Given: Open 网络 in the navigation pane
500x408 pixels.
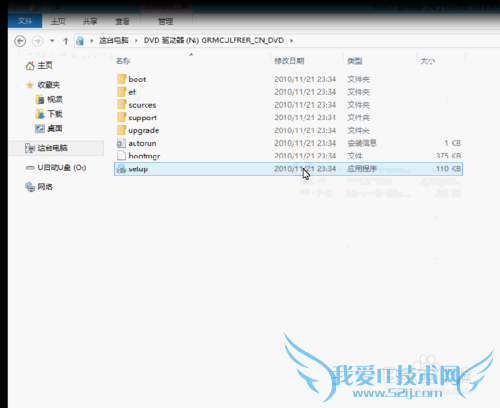Looking at the screenshot, I should click(x=45, y=187).
